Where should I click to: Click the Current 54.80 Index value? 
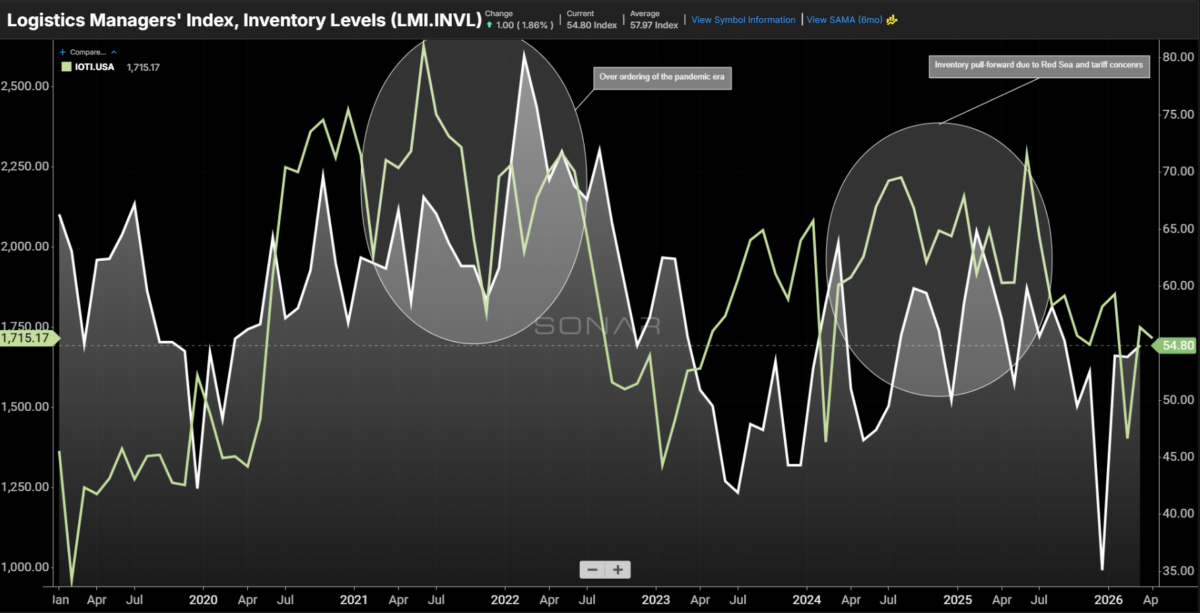tap(594, 23)
